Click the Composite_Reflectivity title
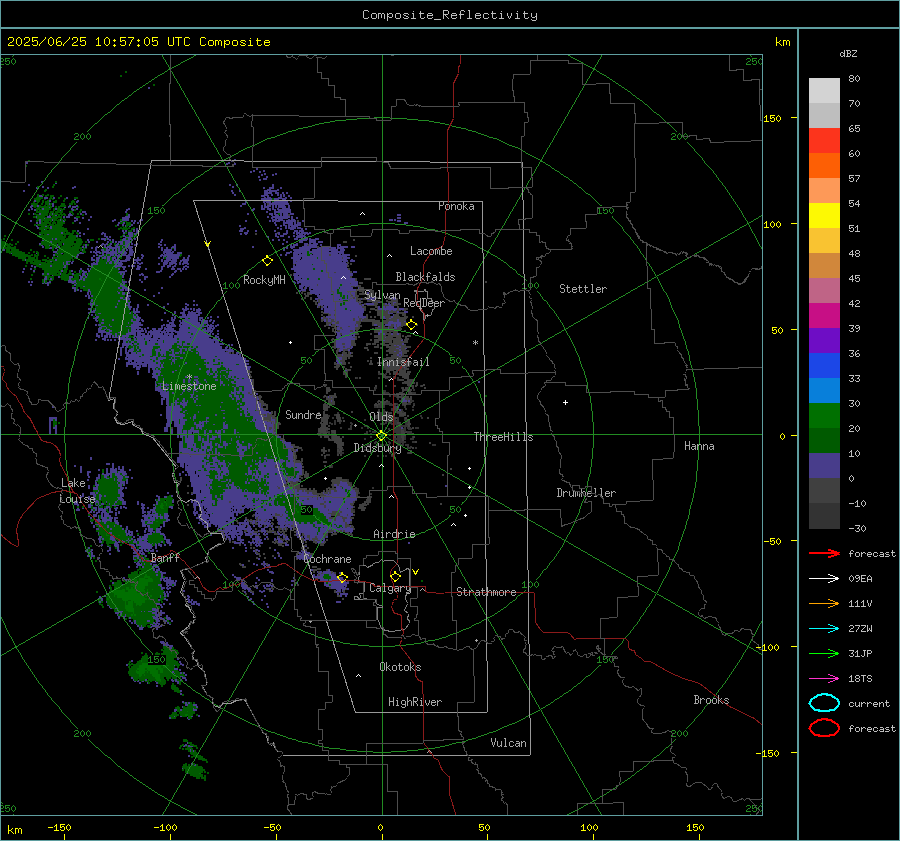Viewport: 900px width, 841px height. coord(449,15)
